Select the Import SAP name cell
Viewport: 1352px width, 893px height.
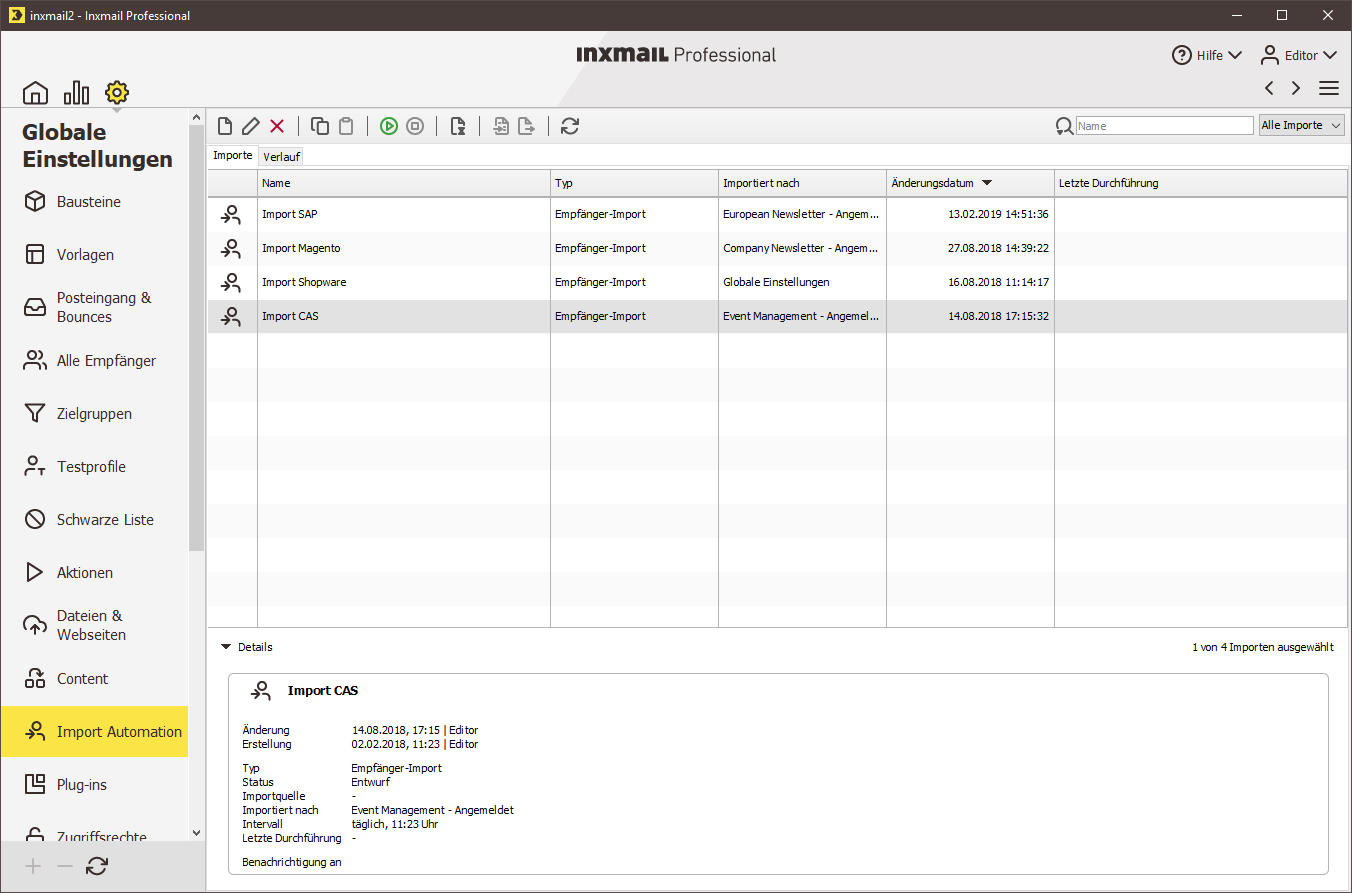coord(404,214)
